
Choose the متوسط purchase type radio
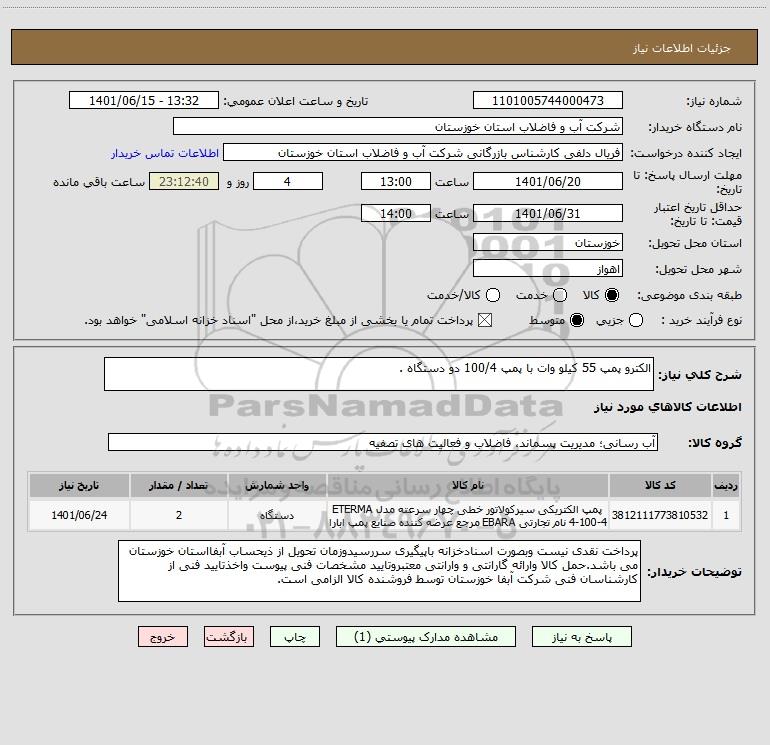point(577,320)
